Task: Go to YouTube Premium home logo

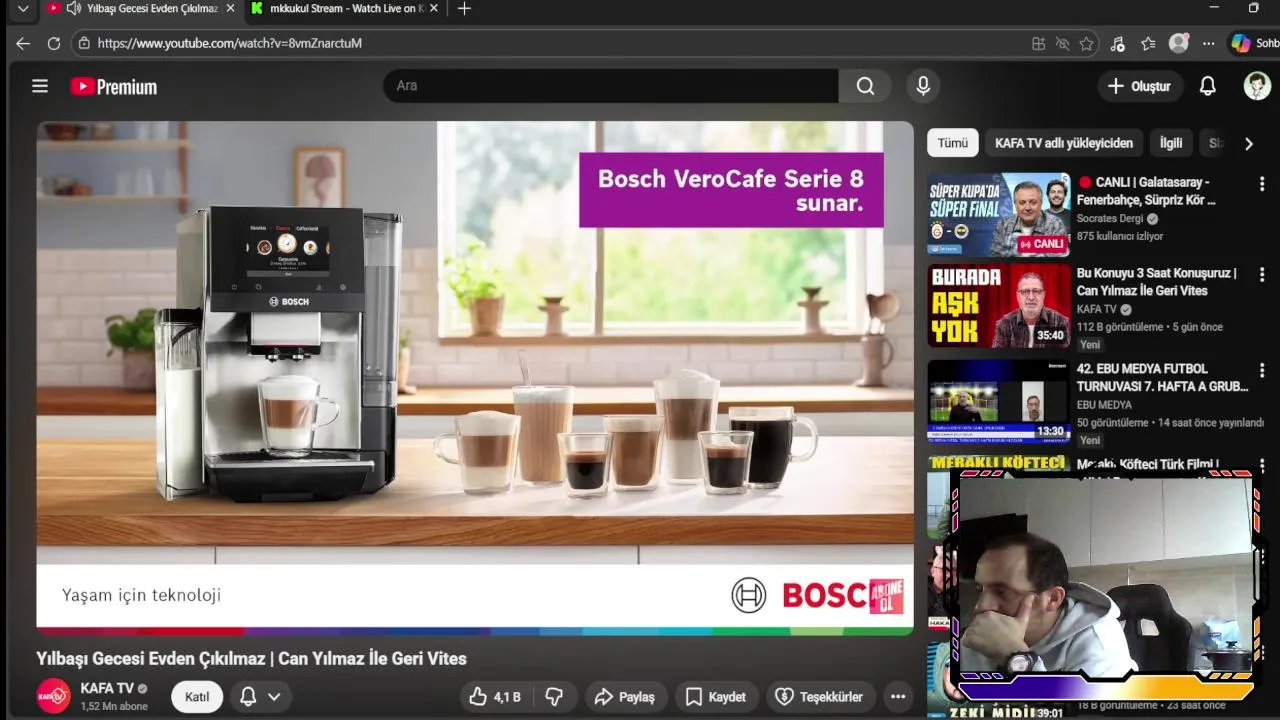Action: click(114, 87)
